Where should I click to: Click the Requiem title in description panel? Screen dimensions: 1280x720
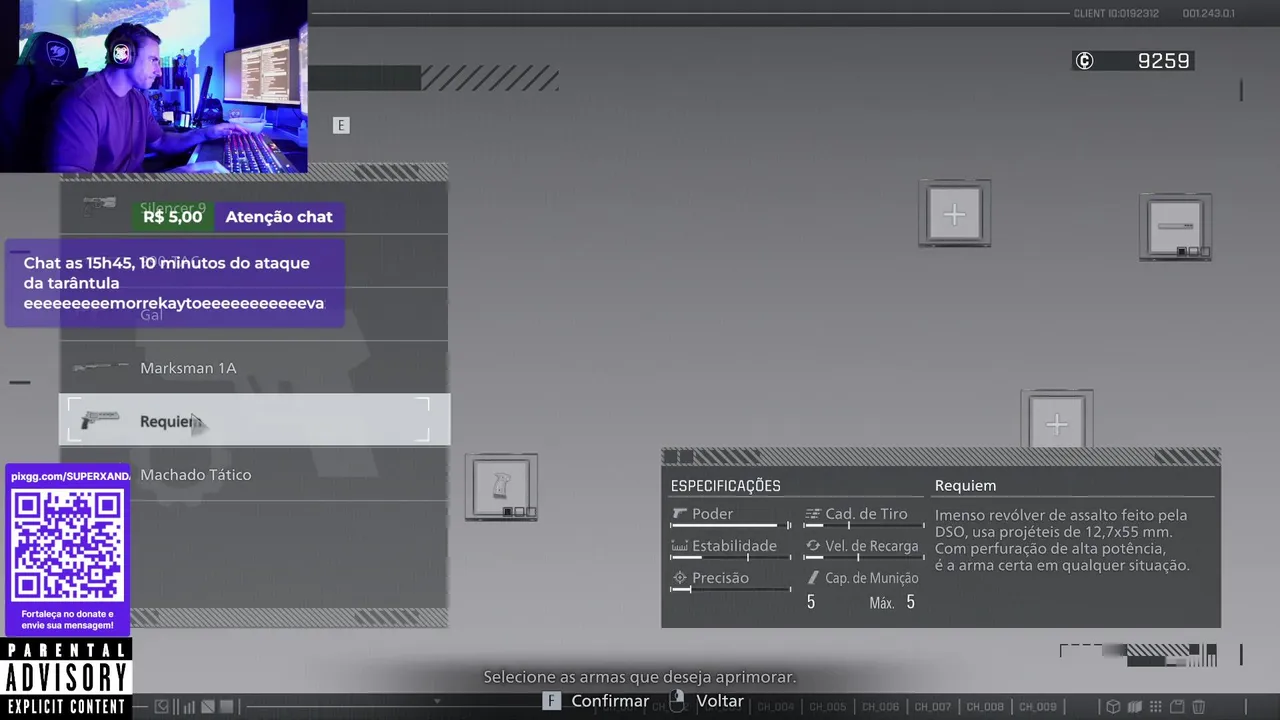[965, 486]
